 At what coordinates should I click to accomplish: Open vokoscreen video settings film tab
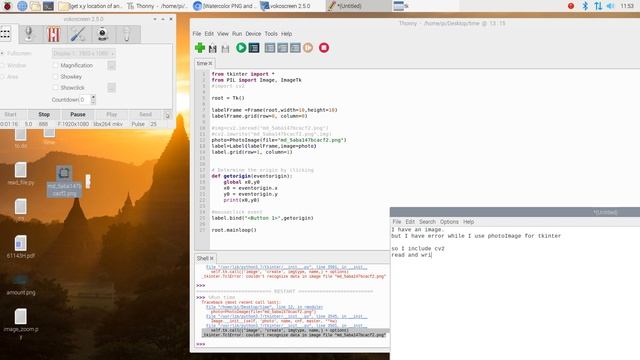click(x=53, y=34)
